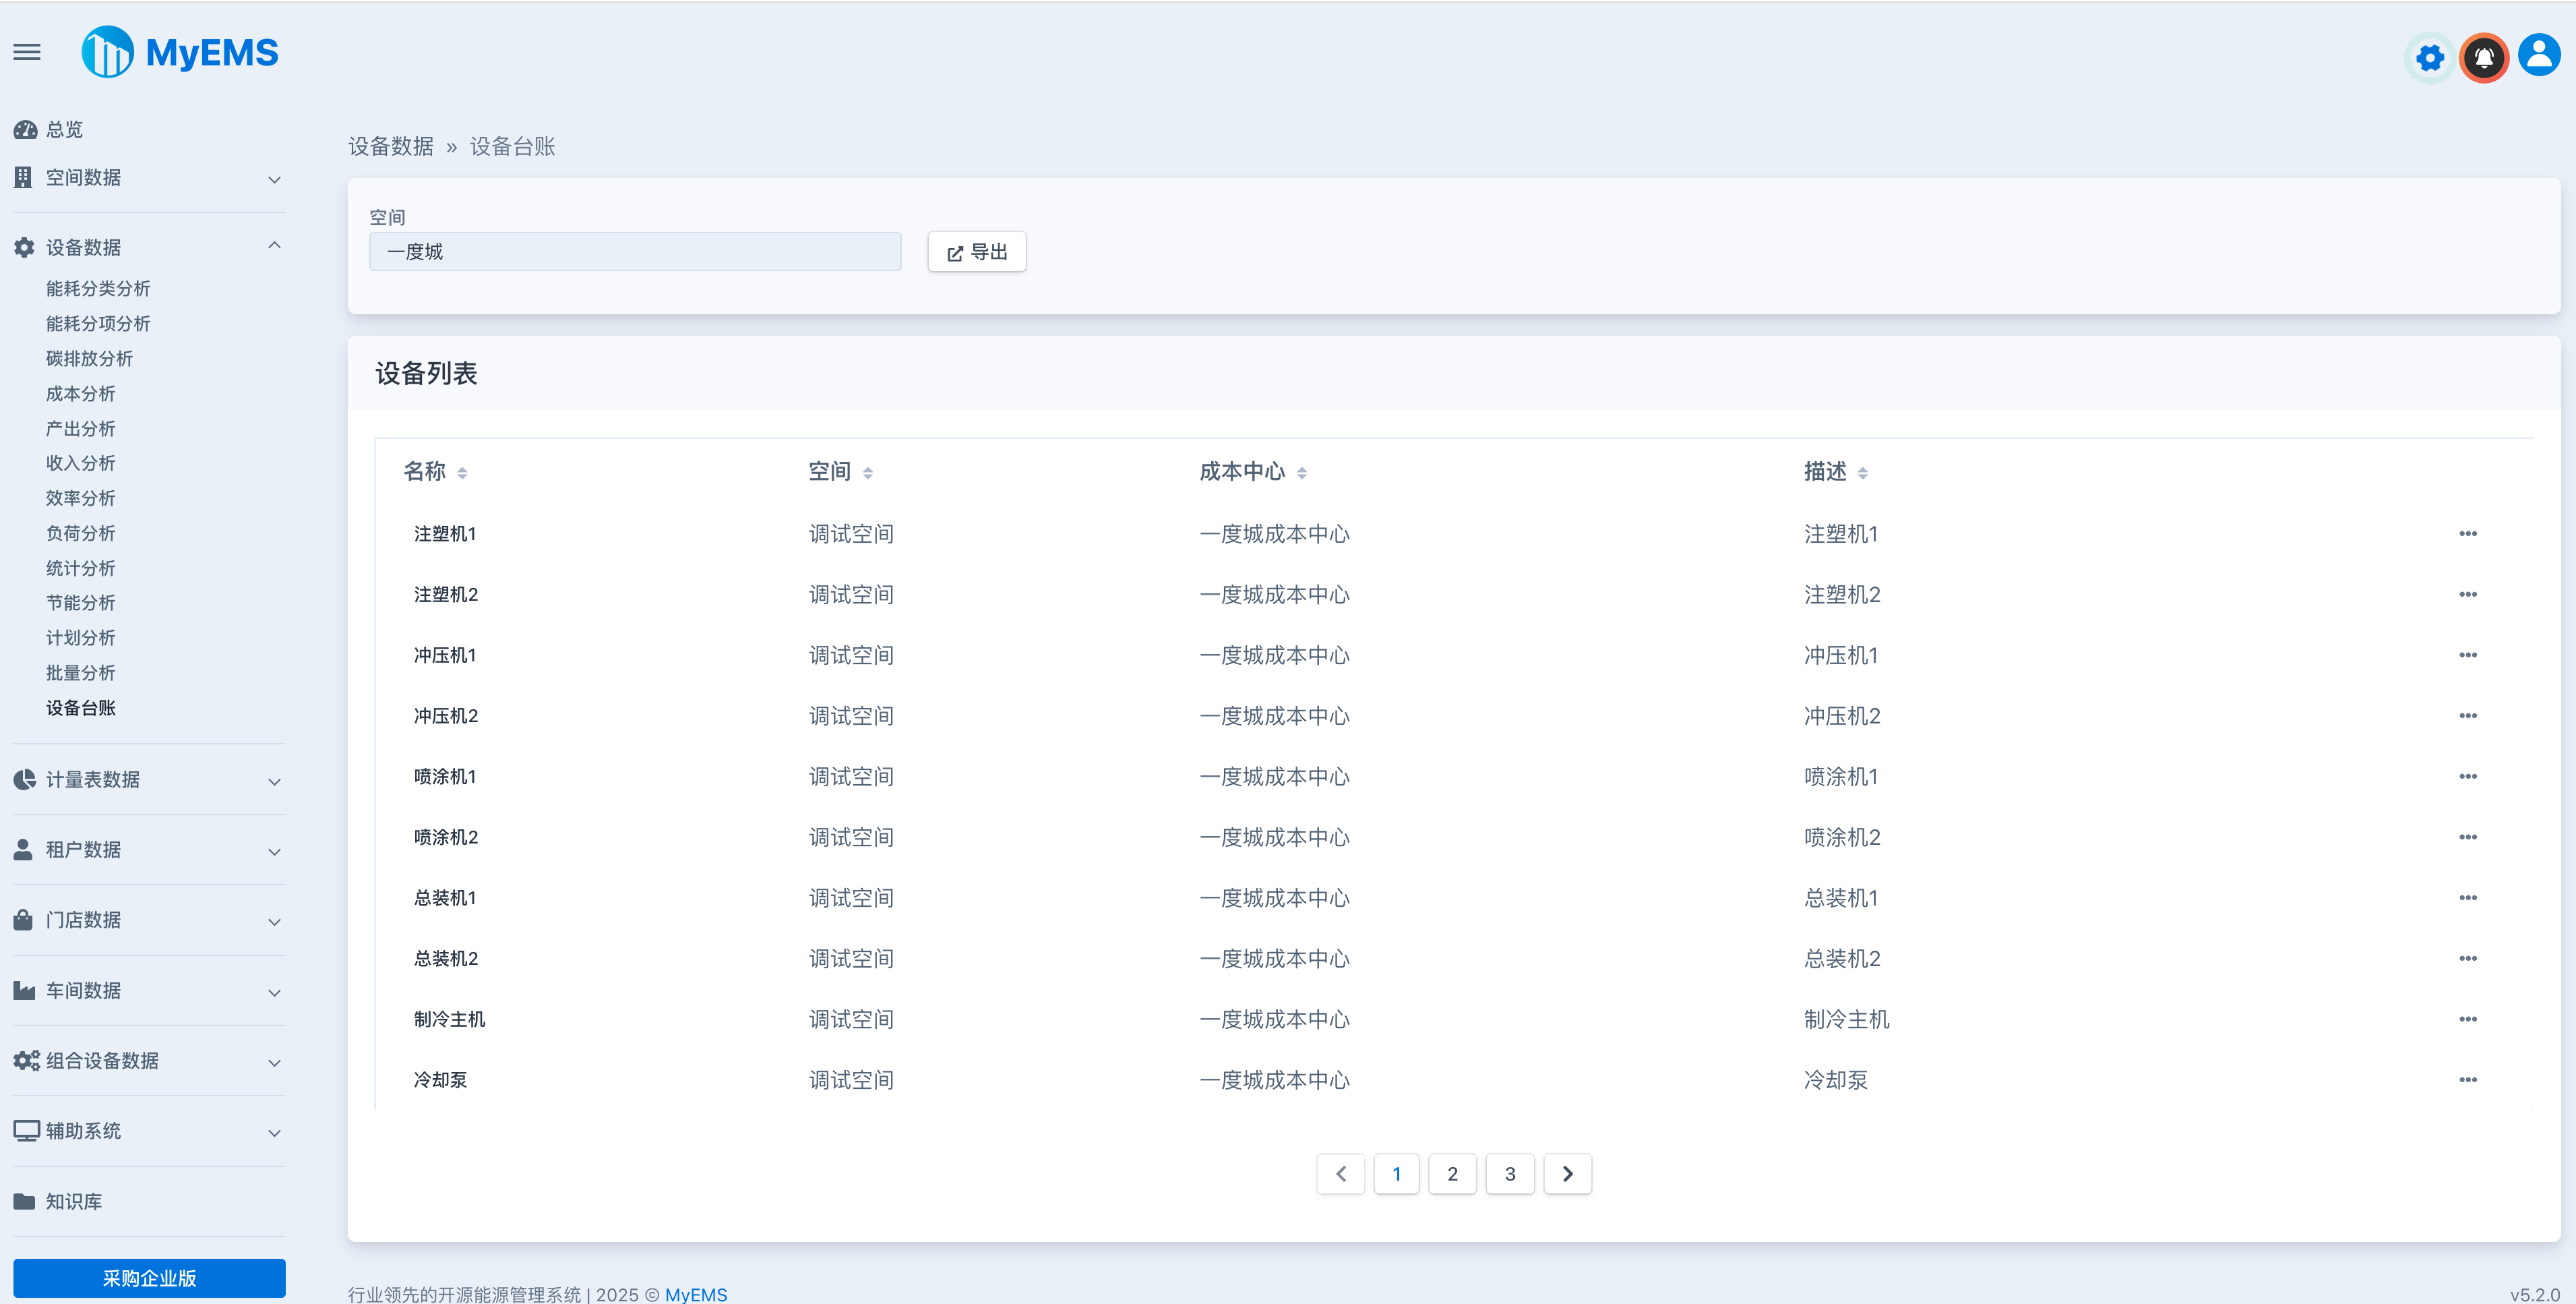The height and width of the screenshot is (1304, 2576).
Task: Open the actions menu for 注塑机1 row
Action: (x=2468, y=533)
